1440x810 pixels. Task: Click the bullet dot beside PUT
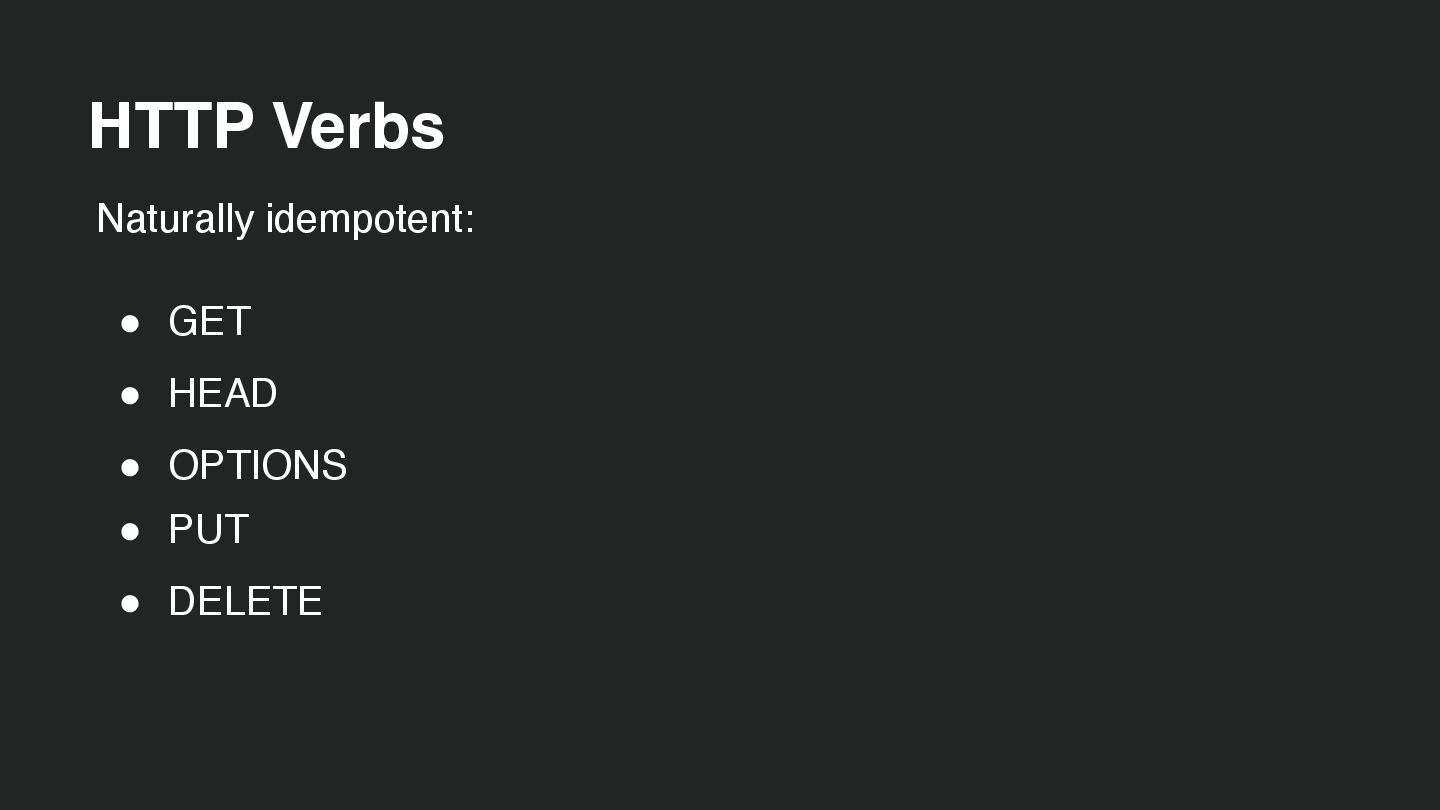pyautogui.click(x=130, y=532)
